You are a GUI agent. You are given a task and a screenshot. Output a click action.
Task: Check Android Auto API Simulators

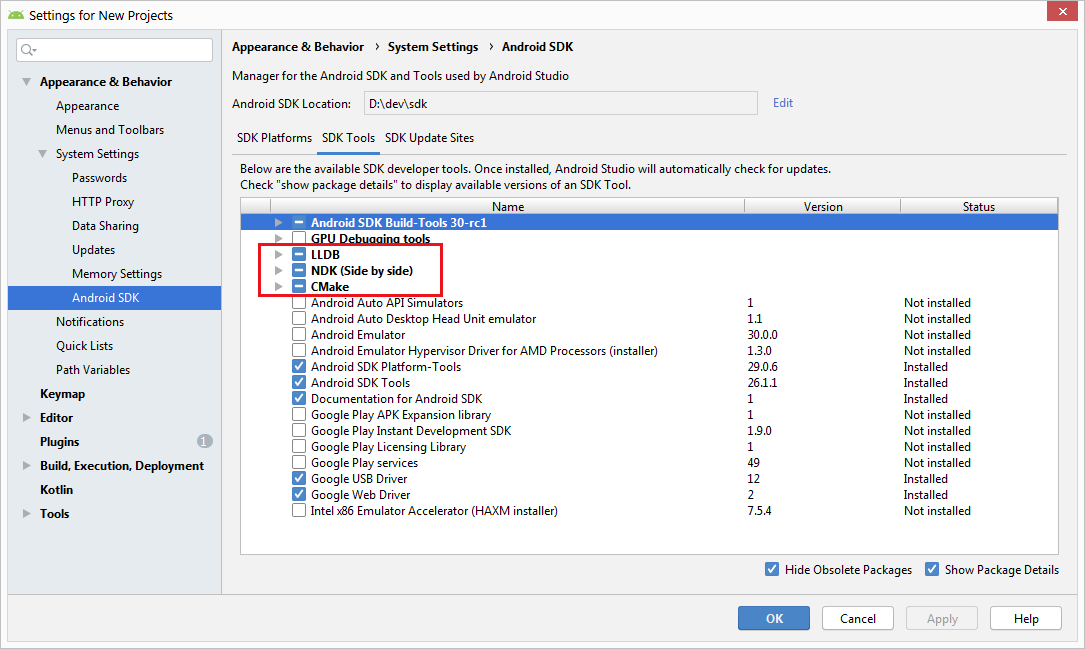pyautogui.click(x=299, y=302)
